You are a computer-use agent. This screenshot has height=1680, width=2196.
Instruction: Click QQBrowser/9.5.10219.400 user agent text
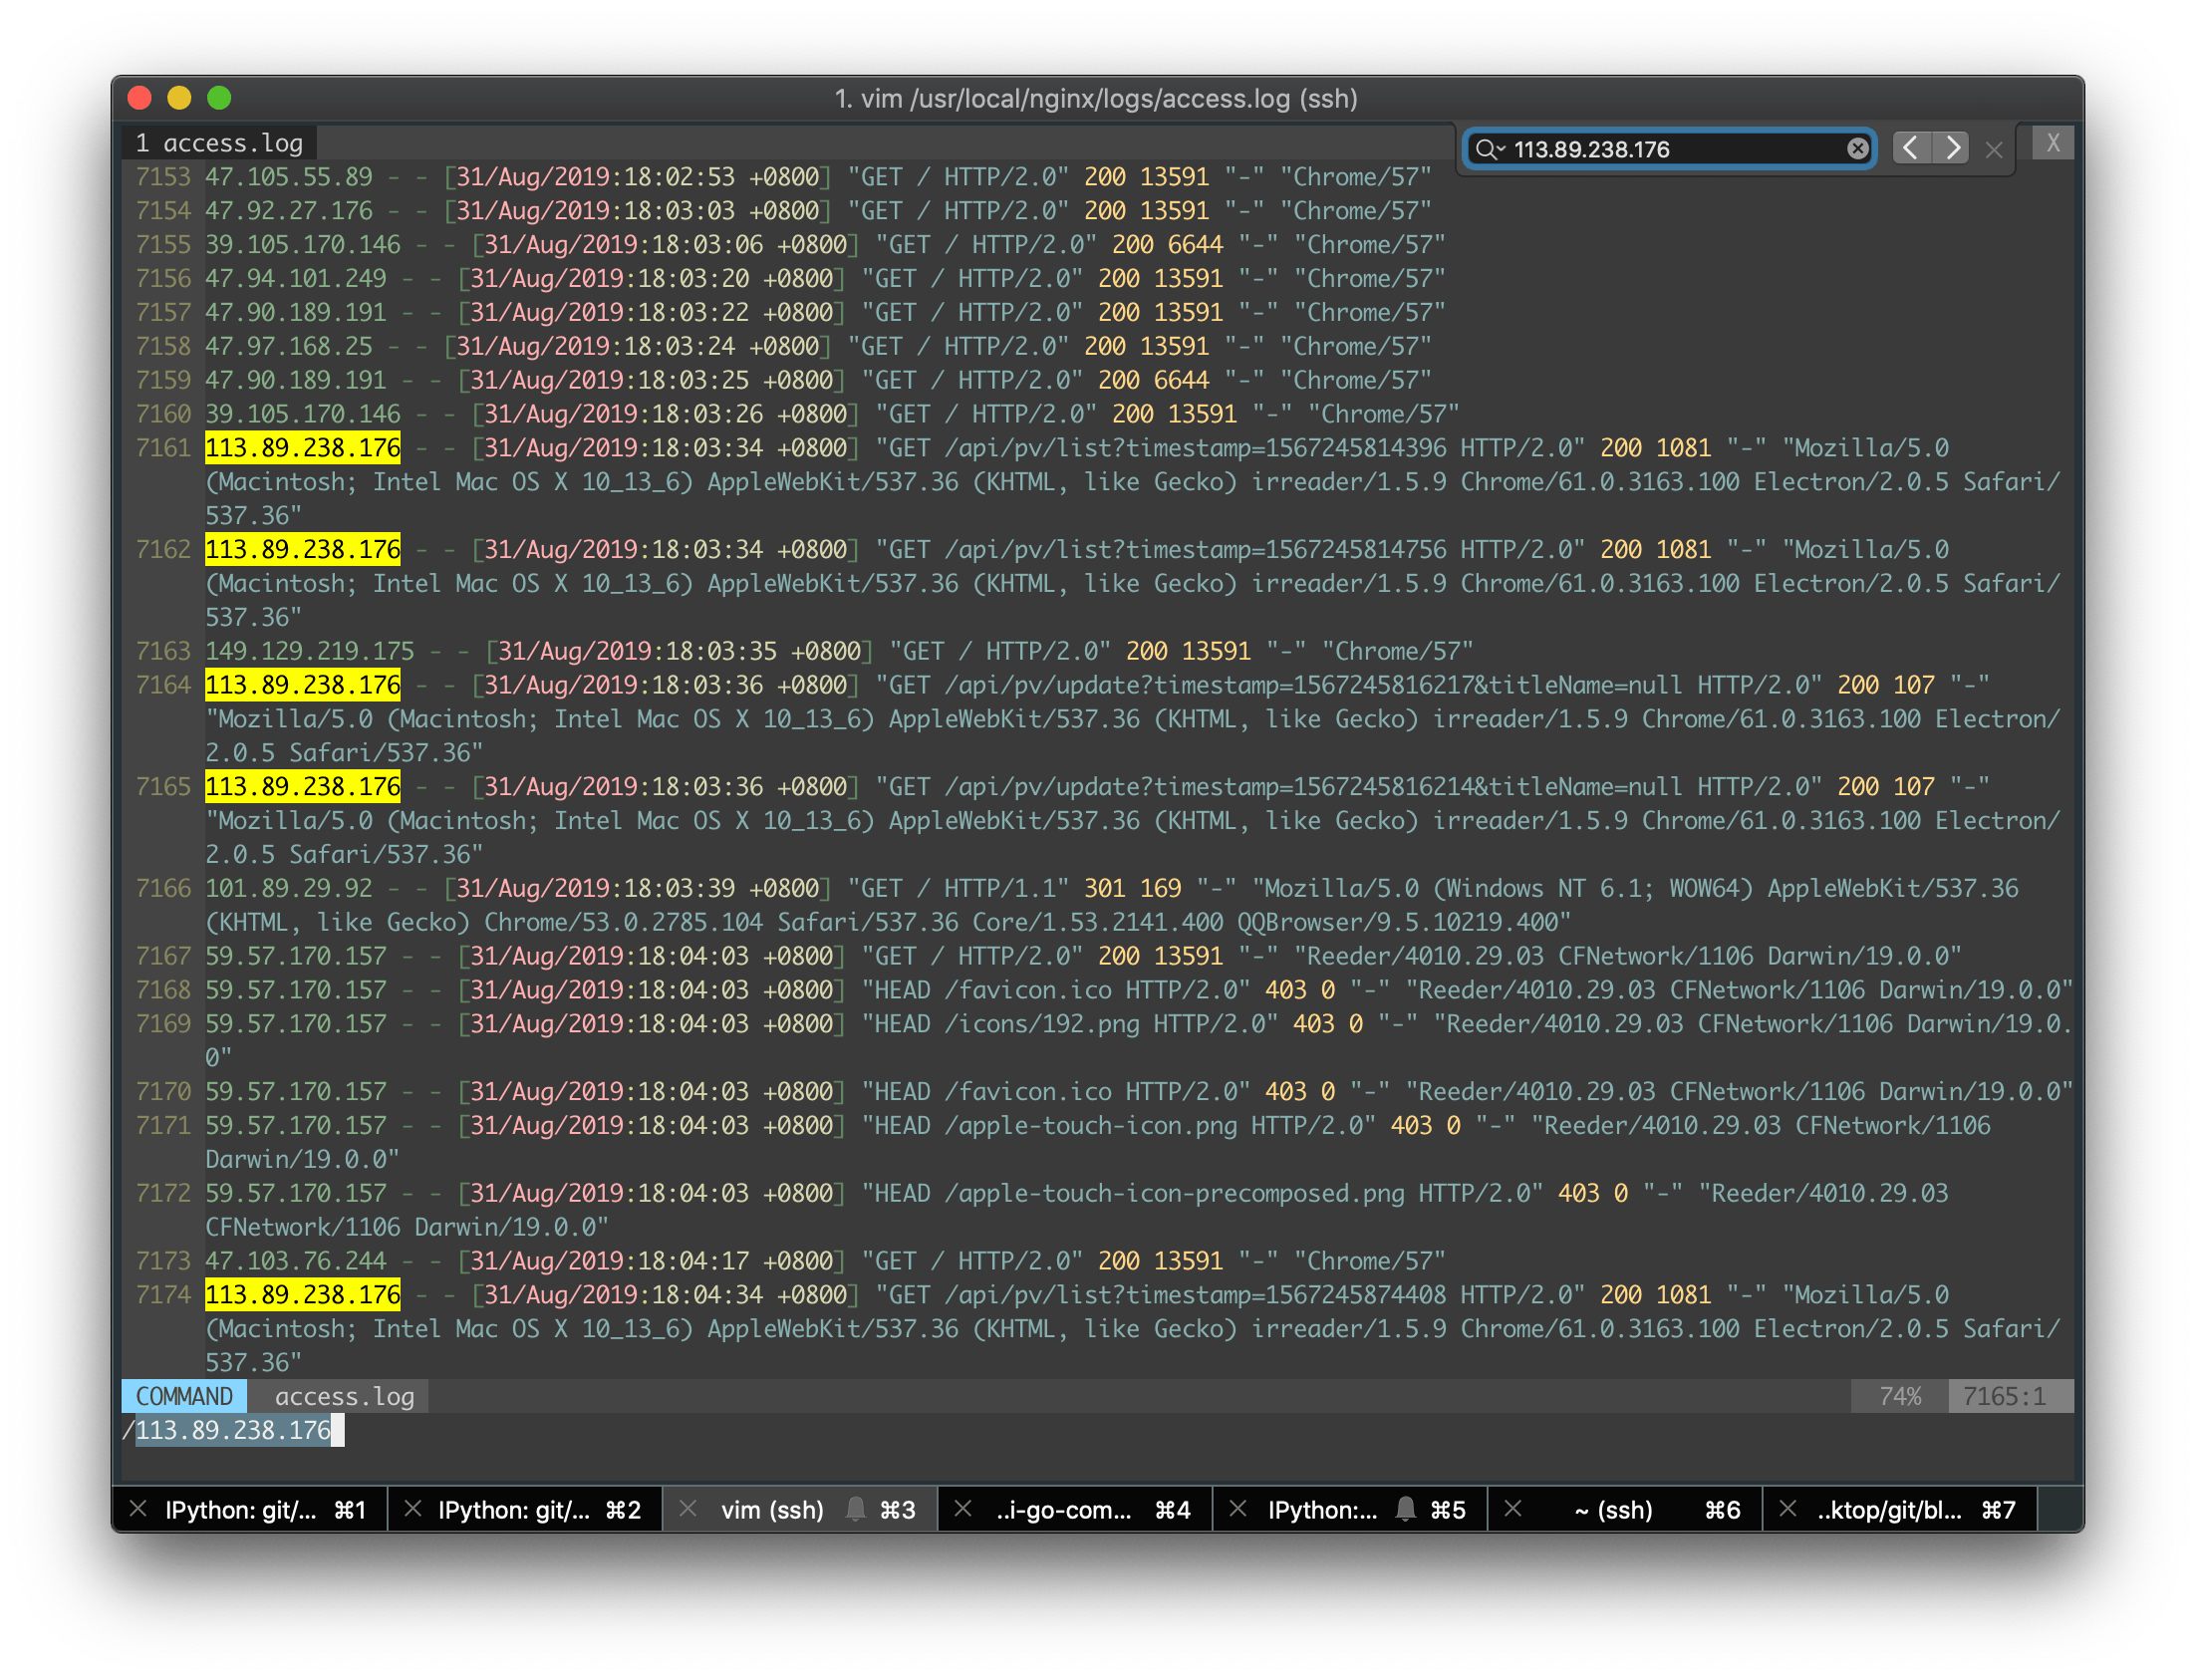(1396, 923)
